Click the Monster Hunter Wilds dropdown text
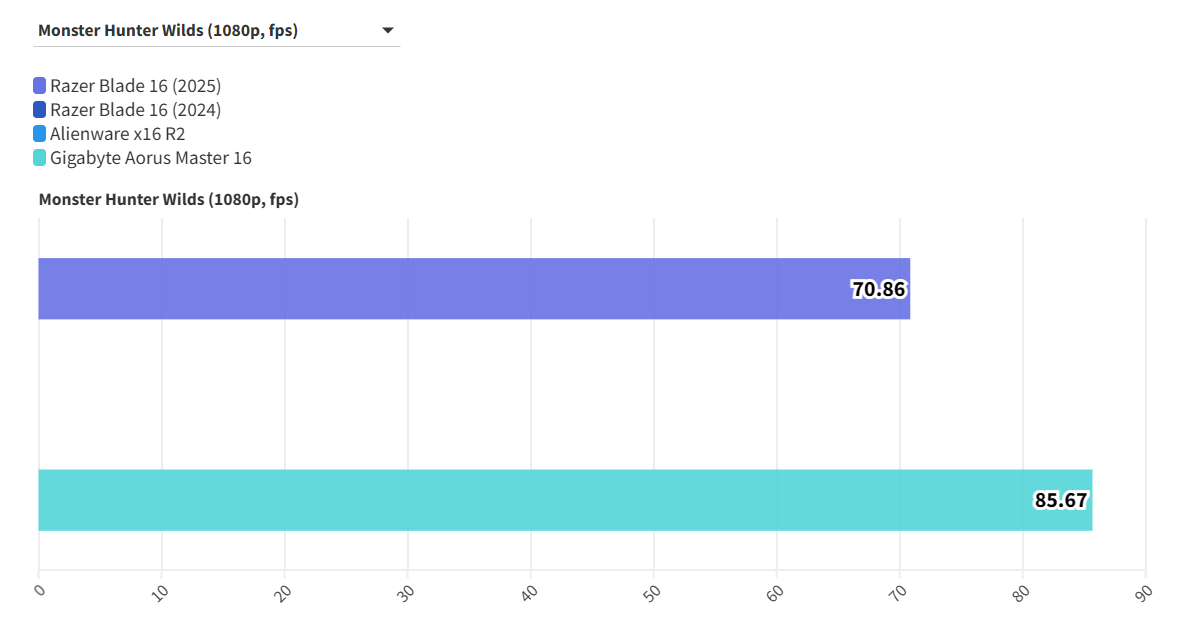Image resolution: width=1187 pixels, height=617 pixels. pyautogui.click(x=168, y=31)
